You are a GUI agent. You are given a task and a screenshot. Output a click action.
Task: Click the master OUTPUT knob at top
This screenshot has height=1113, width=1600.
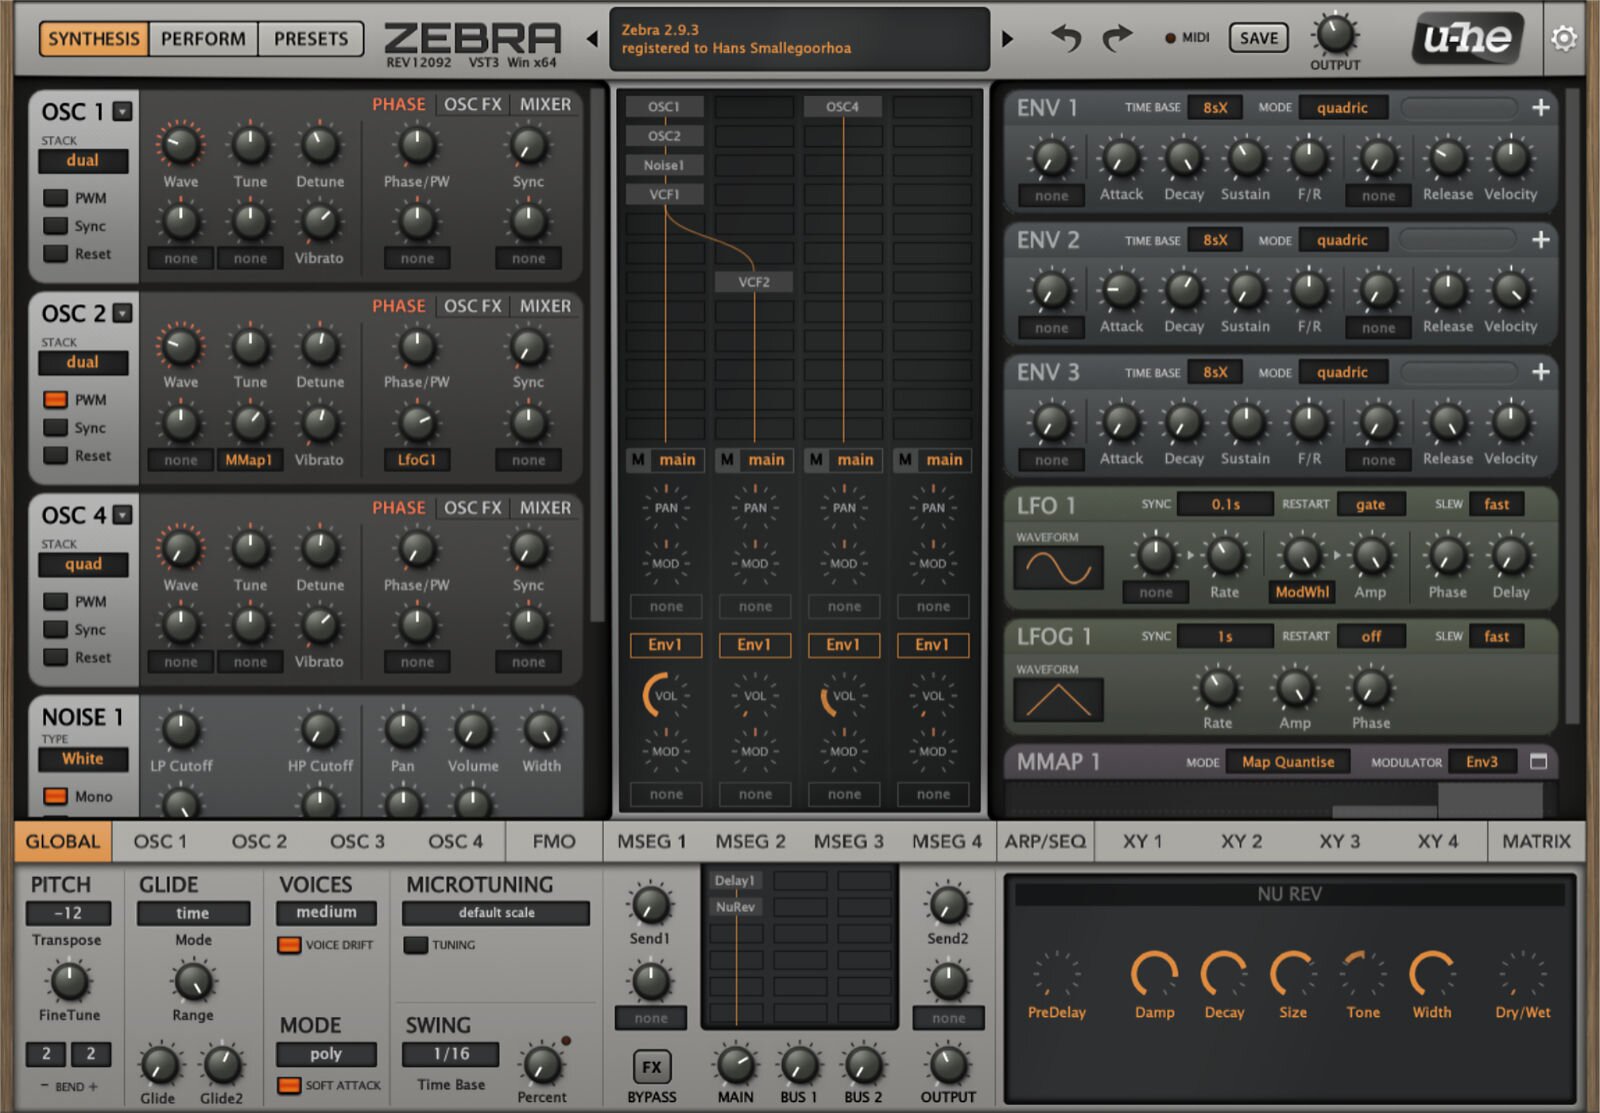[1335, 35]
